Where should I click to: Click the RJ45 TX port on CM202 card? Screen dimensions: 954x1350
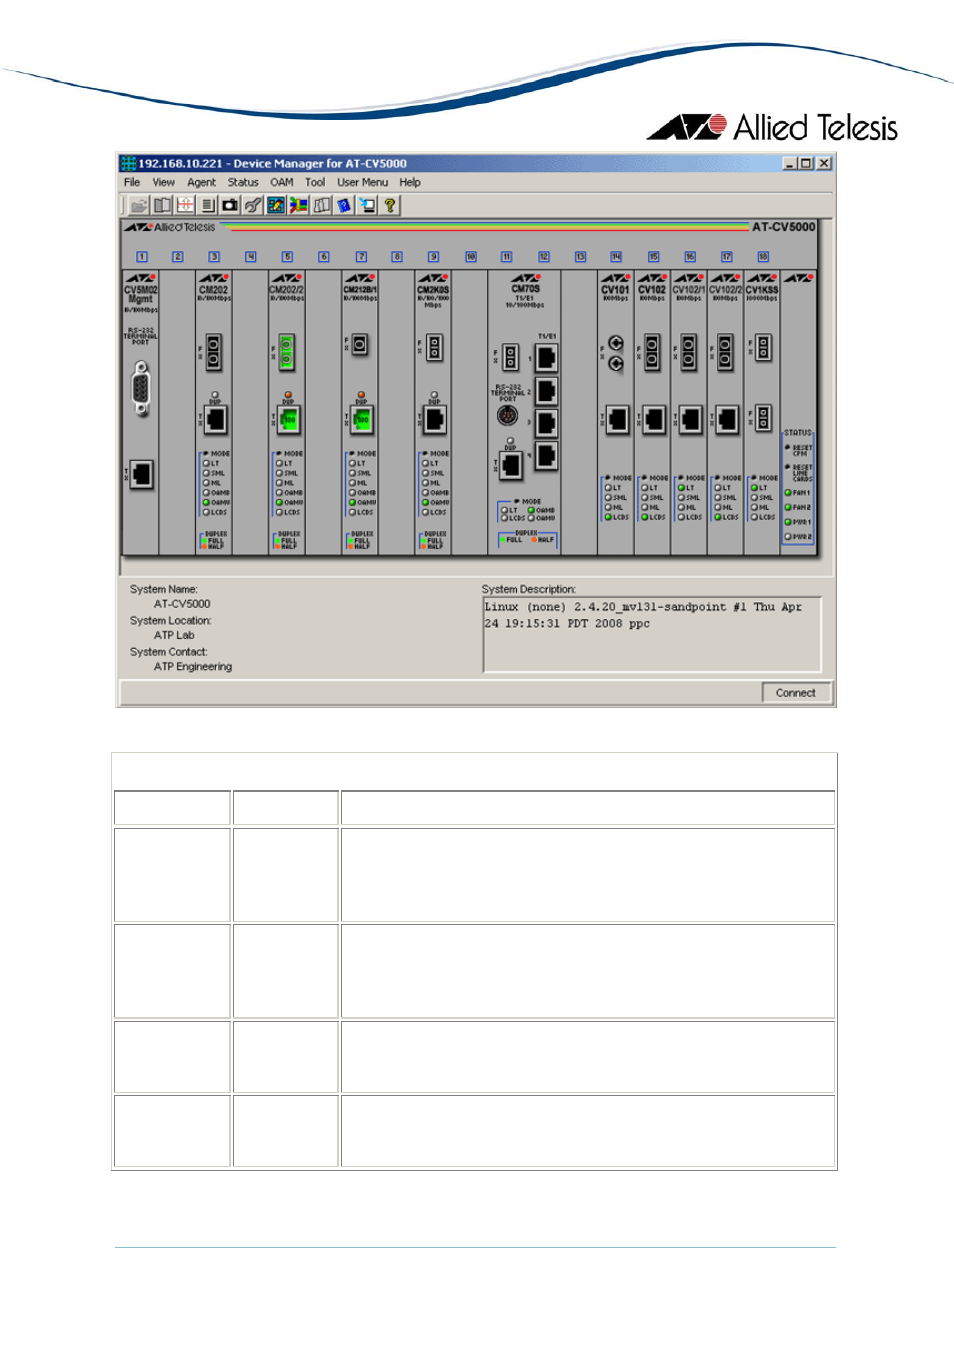(x=215, y=420)
